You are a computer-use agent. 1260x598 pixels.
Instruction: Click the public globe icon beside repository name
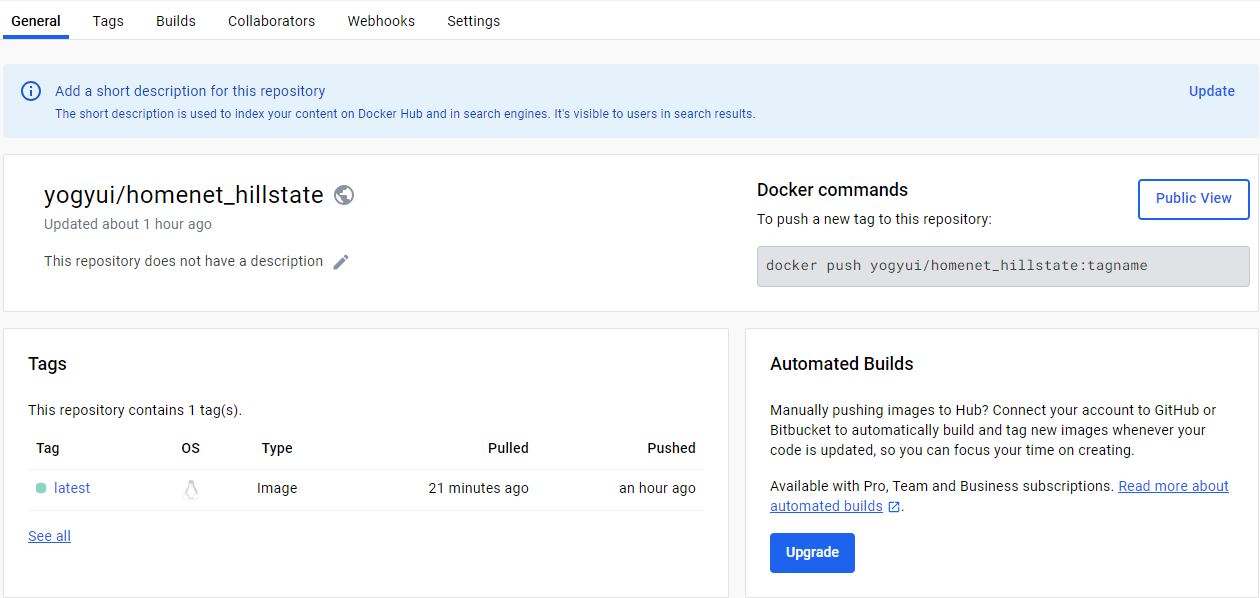pos(344,195)
